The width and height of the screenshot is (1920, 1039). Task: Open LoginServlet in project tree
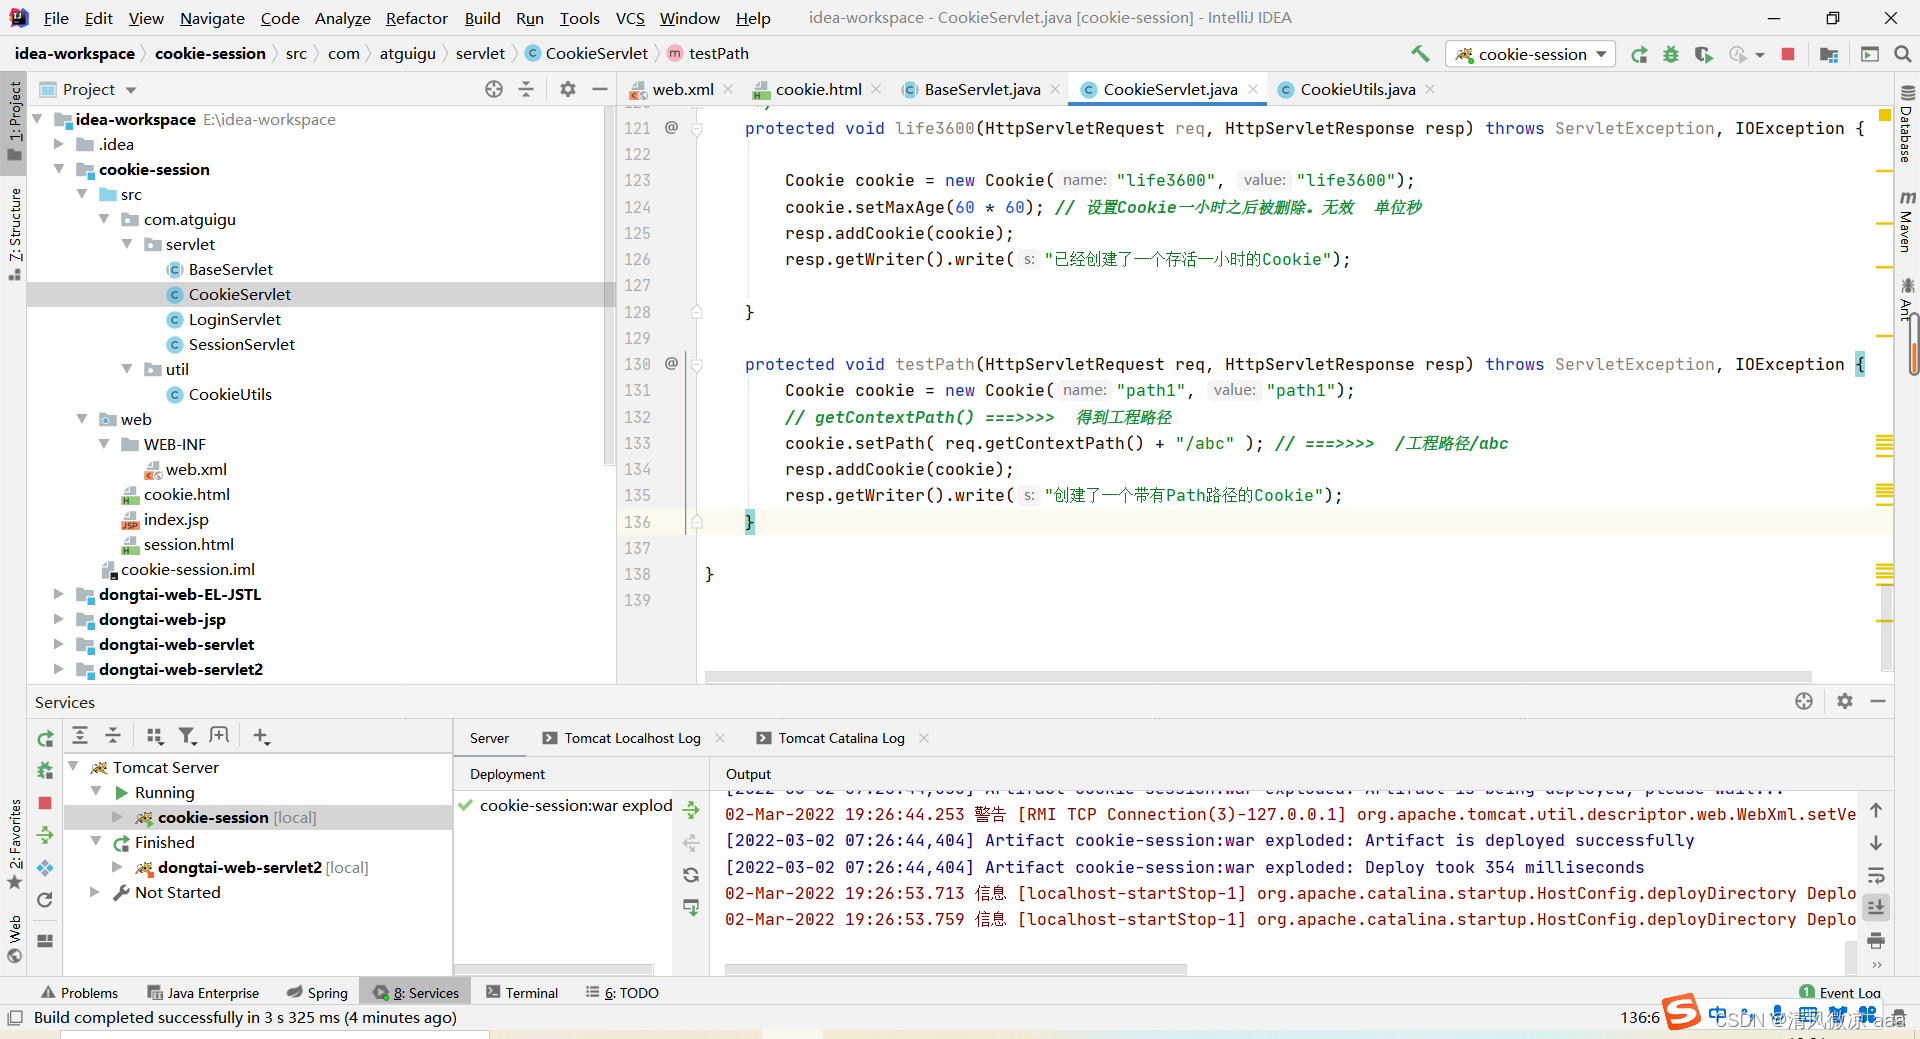pos(235,319)
